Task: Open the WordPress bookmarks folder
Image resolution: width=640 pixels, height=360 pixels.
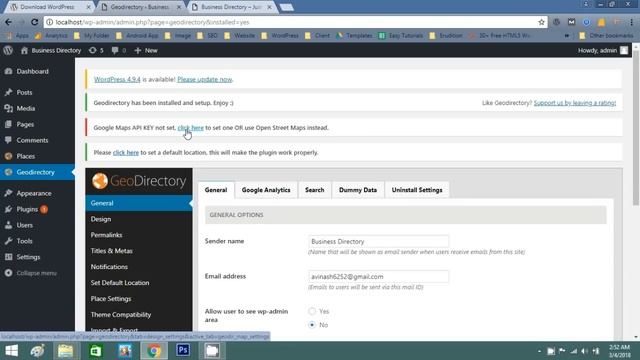Action: (x=280, y=36)
